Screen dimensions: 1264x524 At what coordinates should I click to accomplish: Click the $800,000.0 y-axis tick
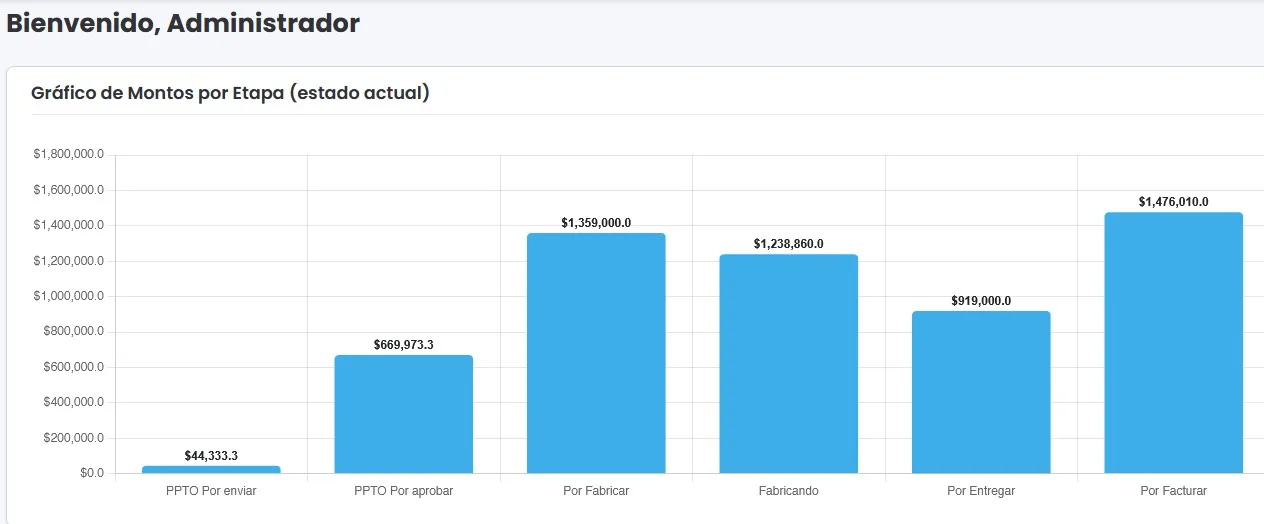73,332
